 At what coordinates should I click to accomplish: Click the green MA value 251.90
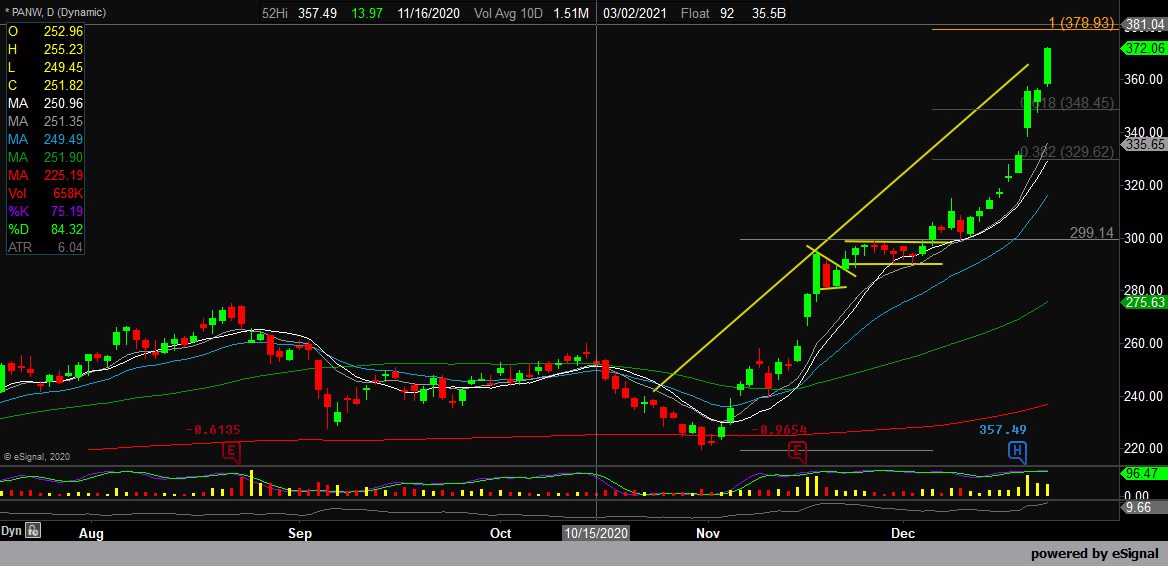(63, 157)
